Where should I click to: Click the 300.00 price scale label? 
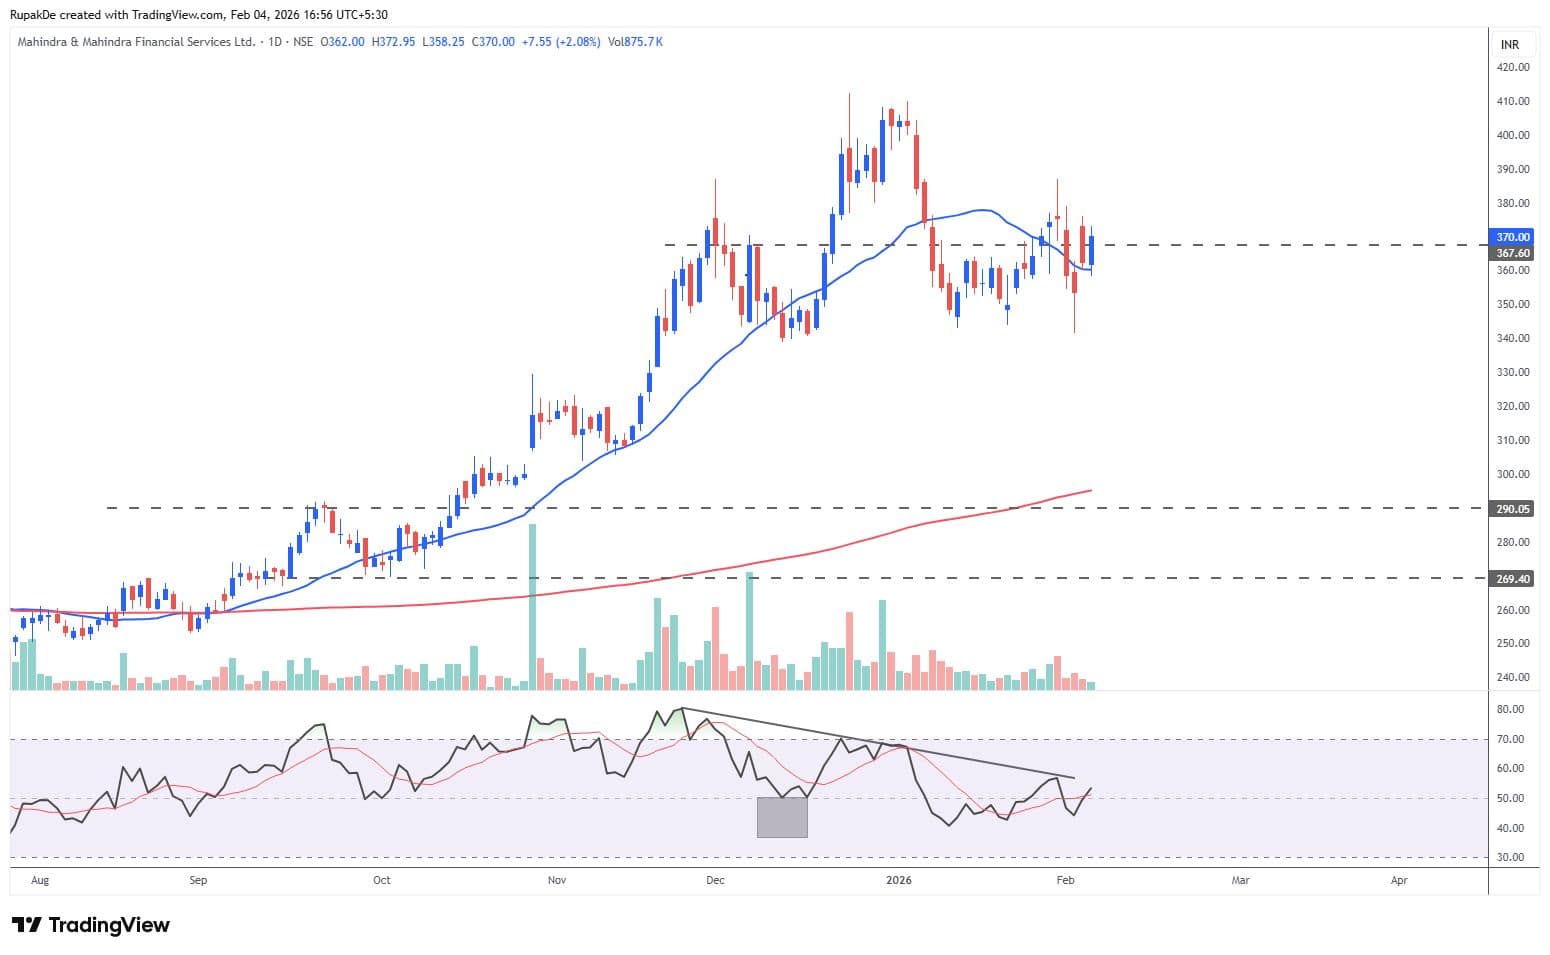pyautogui.click(x=1513, y=474)
